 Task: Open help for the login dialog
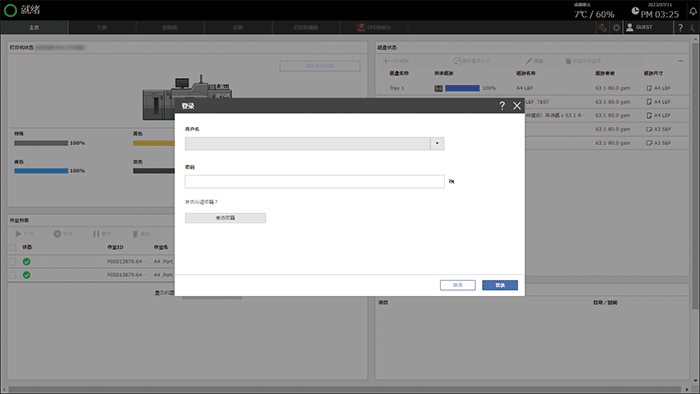click(502, 105)
